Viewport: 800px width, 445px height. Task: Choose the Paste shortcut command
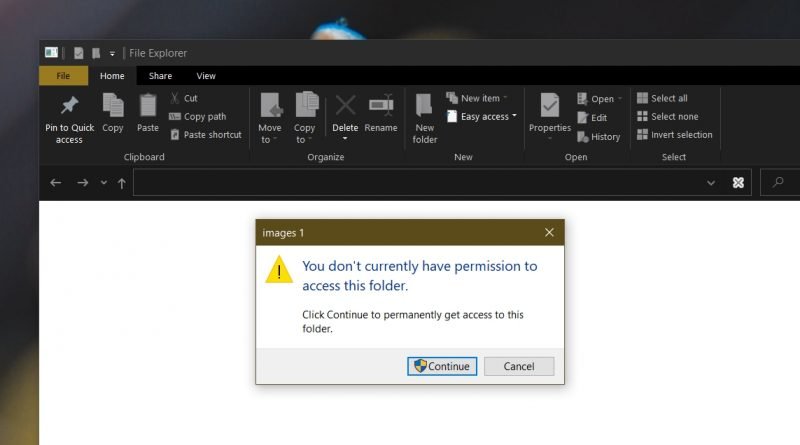(x=206, y=135)
